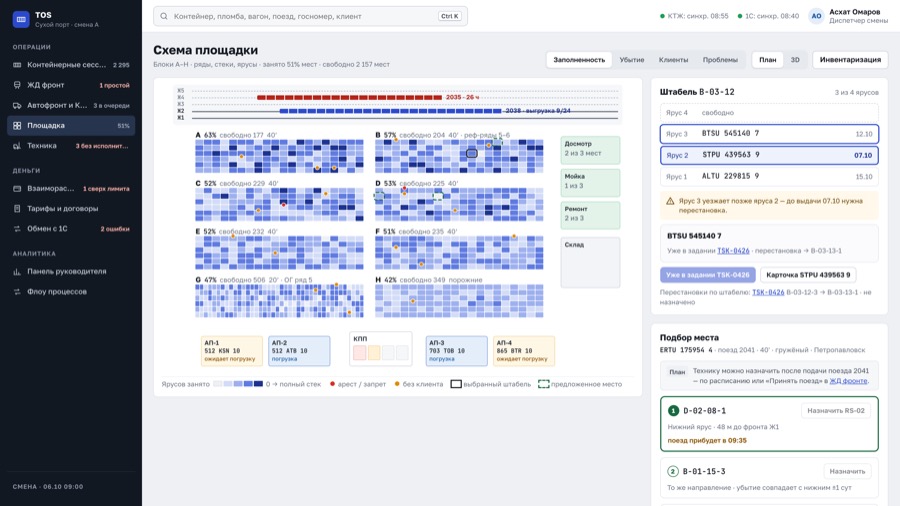Click Тарифы и договоры document icon
900x506 pixels.
17,208
